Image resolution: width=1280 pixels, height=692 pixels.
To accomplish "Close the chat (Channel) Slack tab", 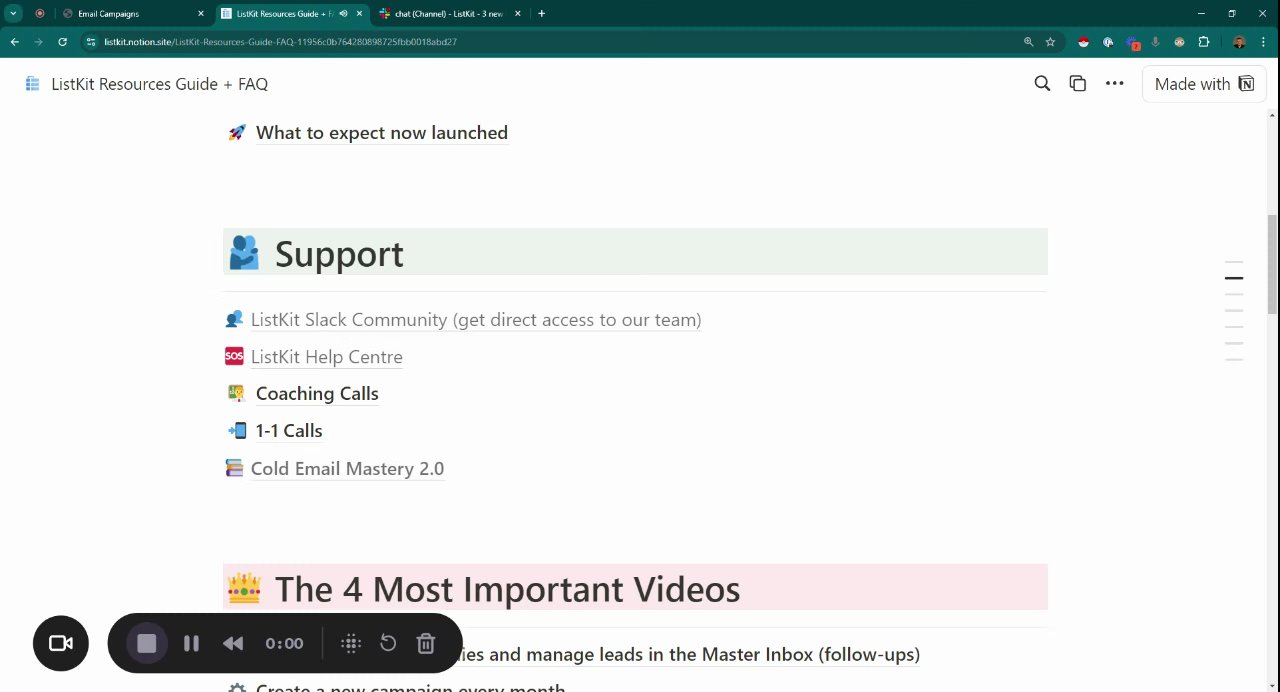I will tap(517, 14).
